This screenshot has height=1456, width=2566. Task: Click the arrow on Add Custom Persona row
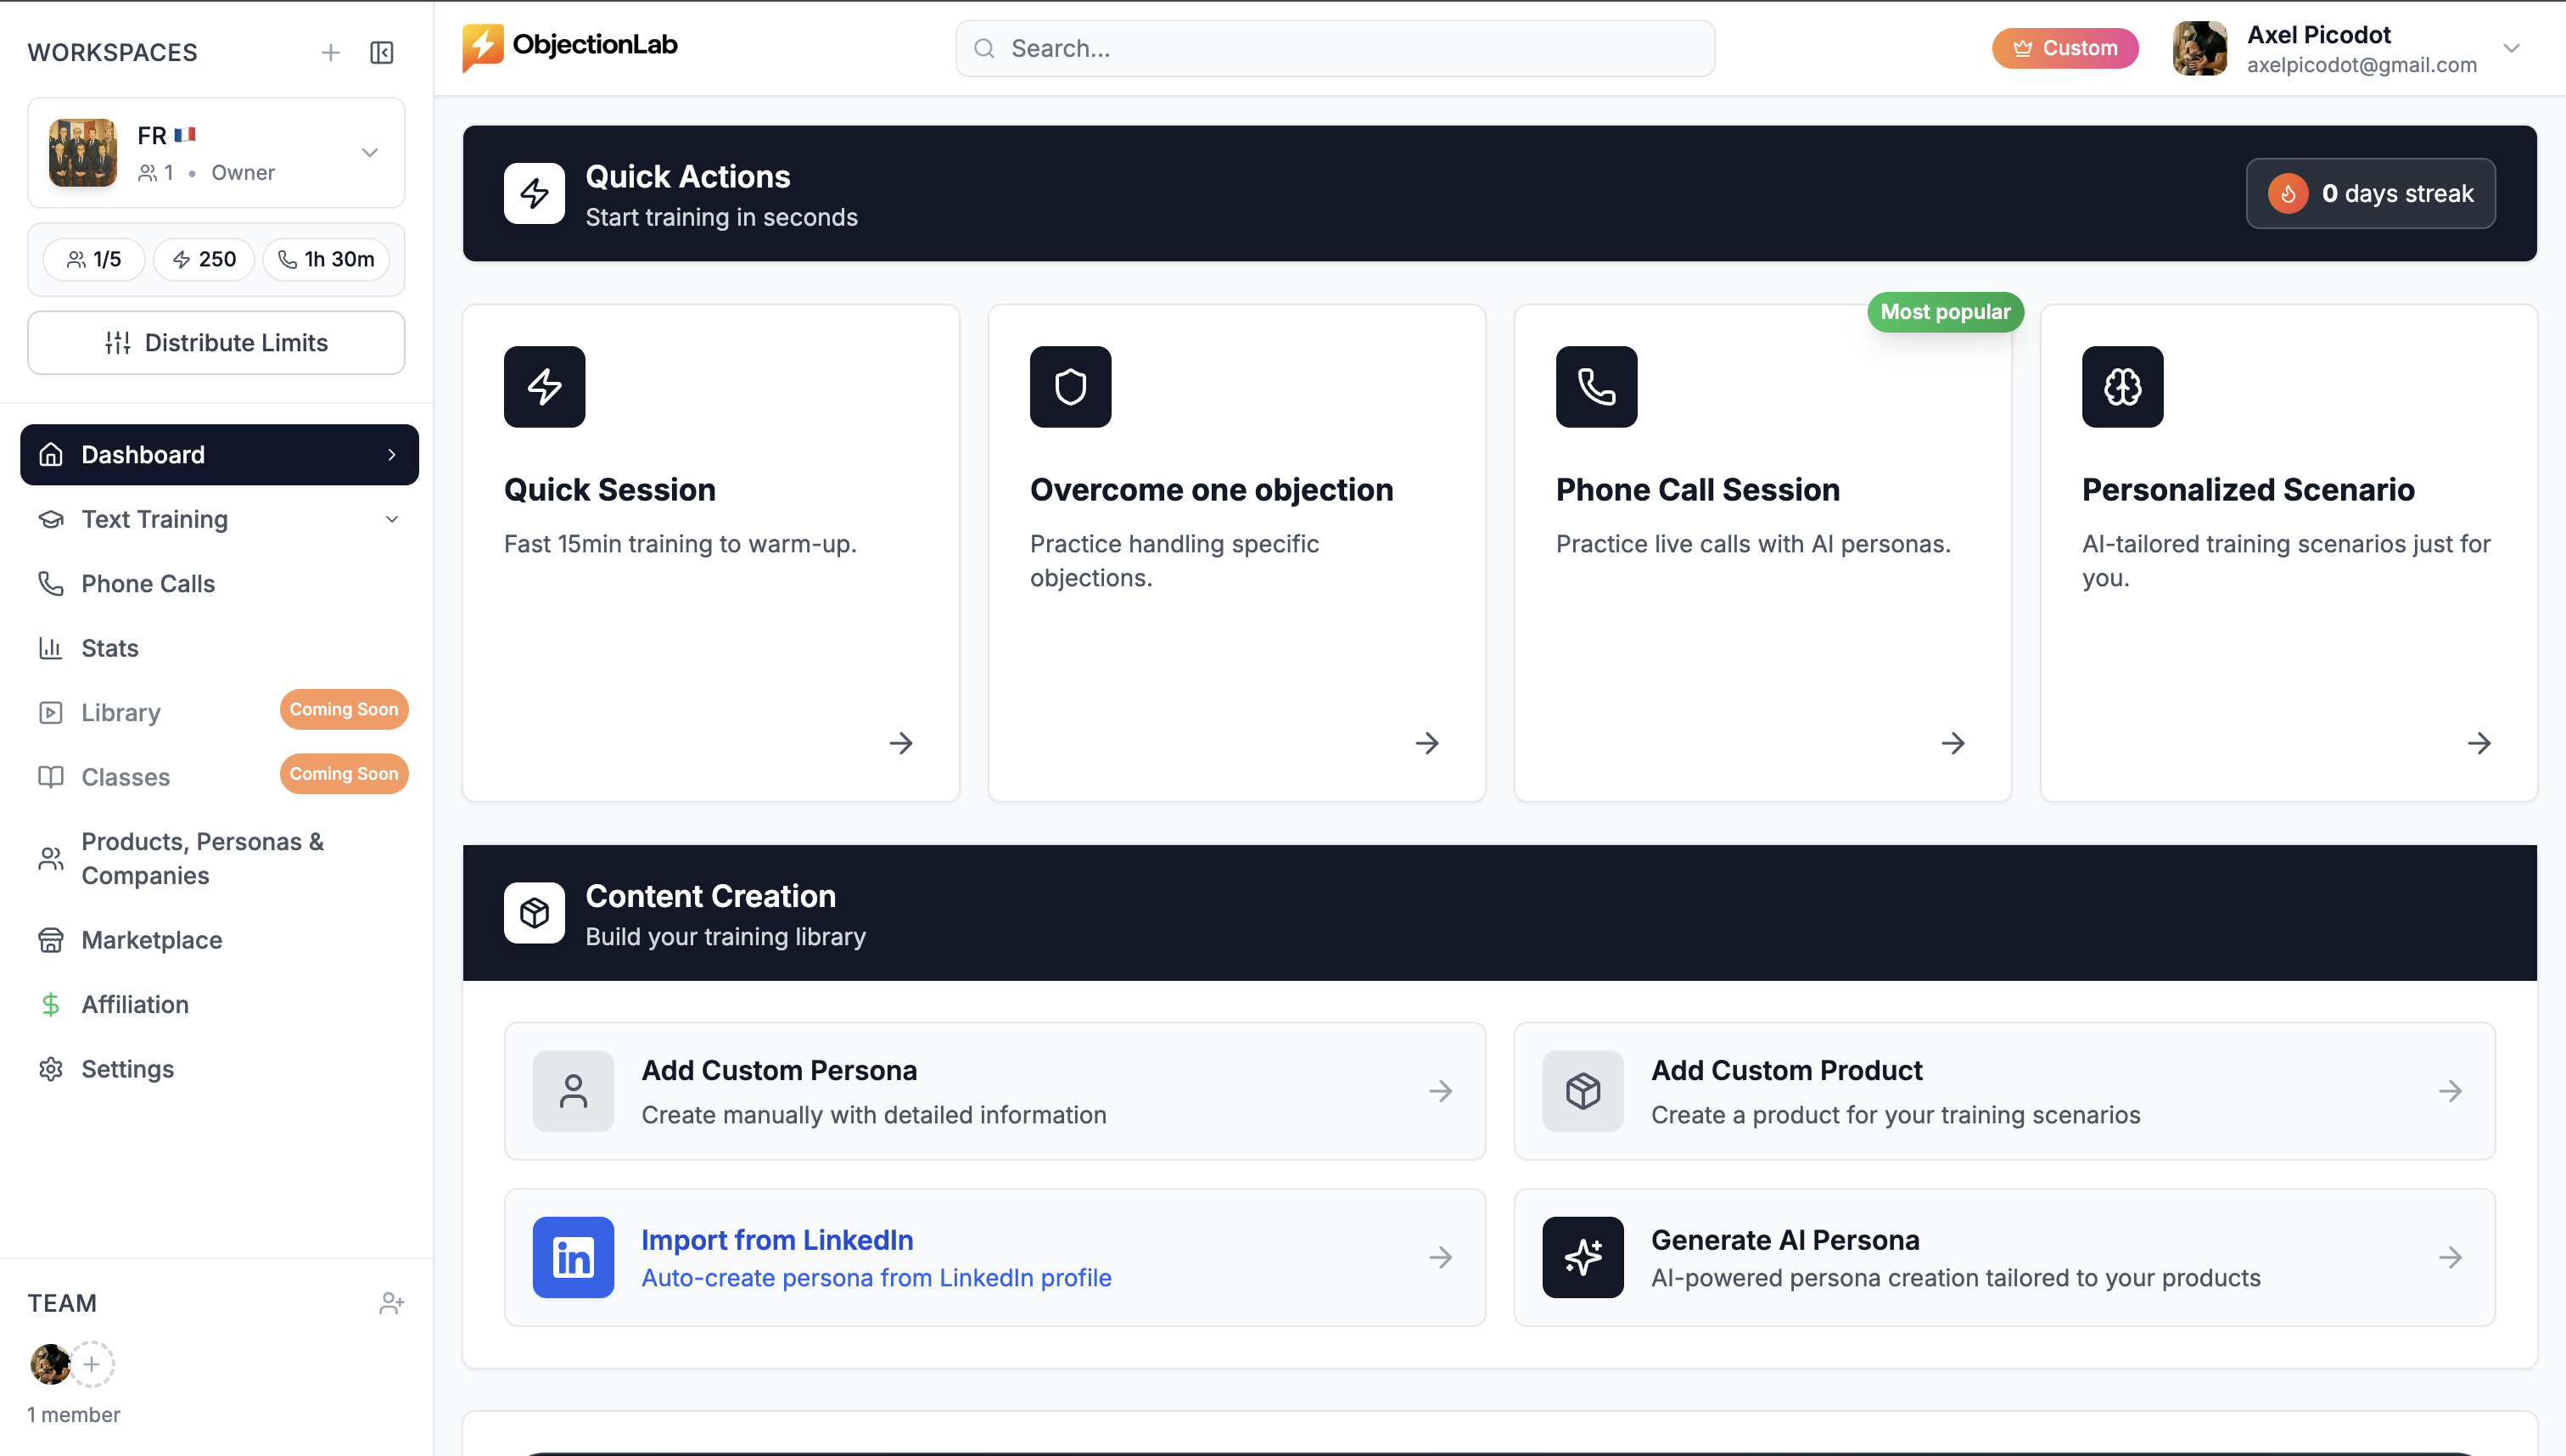(x=1440, y=1090)
